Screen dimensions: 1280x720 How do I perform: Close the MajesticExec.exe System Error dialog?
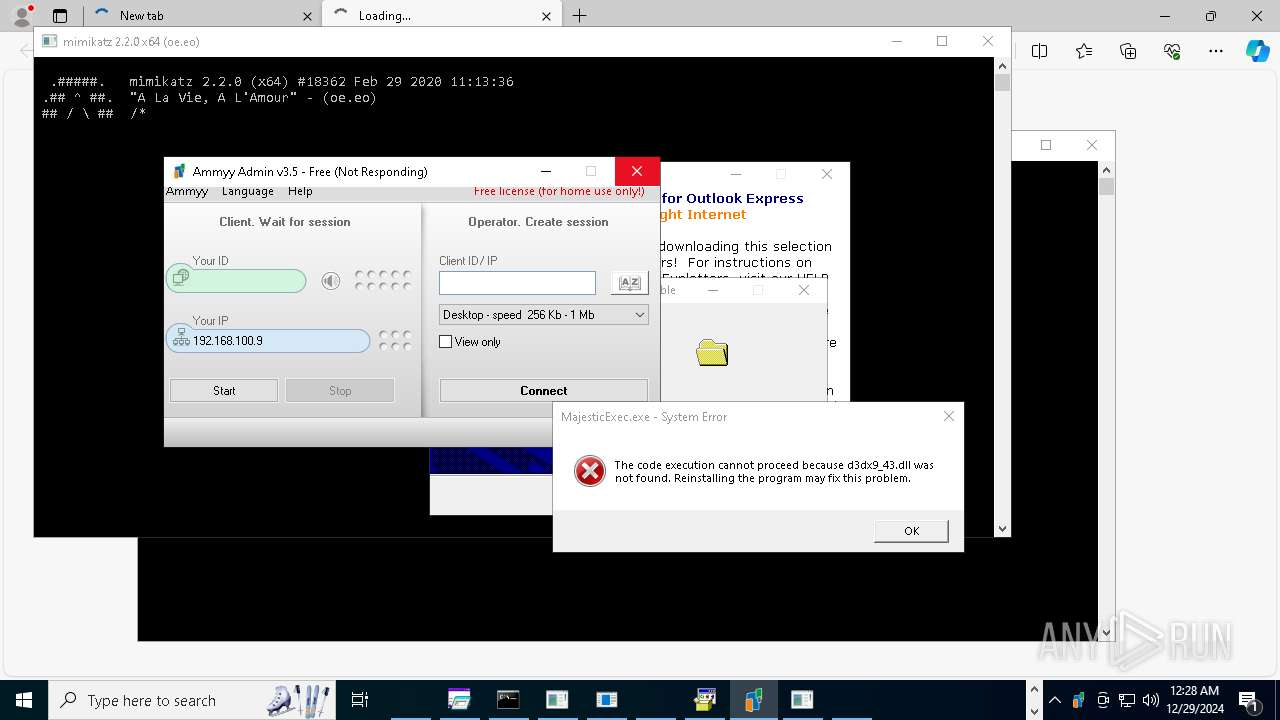pos(949,416)
